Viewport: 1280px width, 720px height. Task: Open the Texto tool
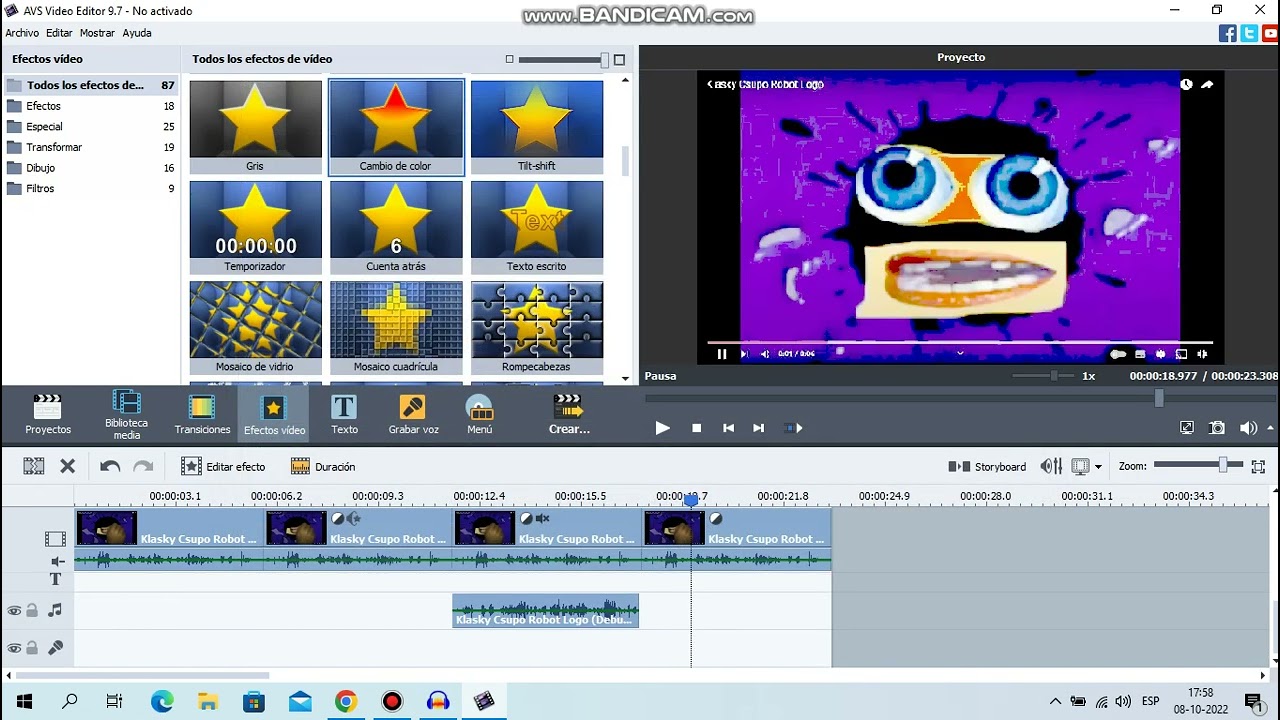coord(344,414)
